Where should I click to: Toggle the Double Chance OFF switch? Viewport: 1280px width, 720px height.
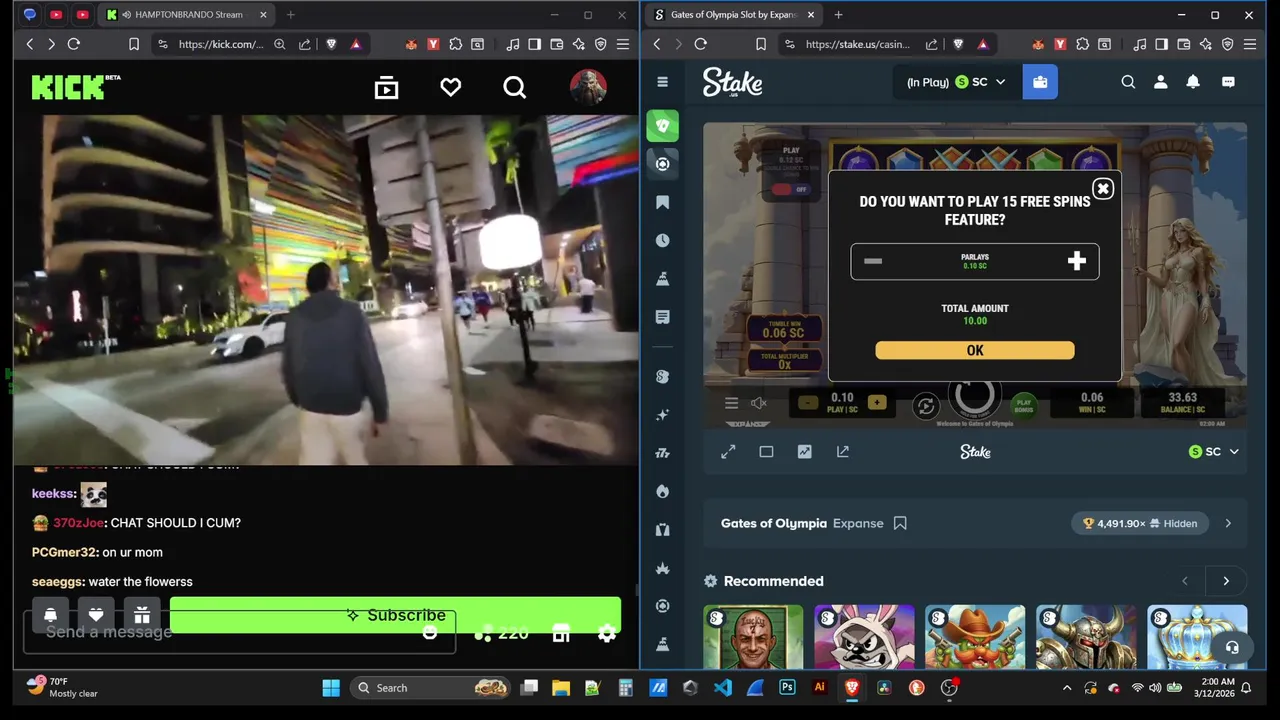point(792,189)
